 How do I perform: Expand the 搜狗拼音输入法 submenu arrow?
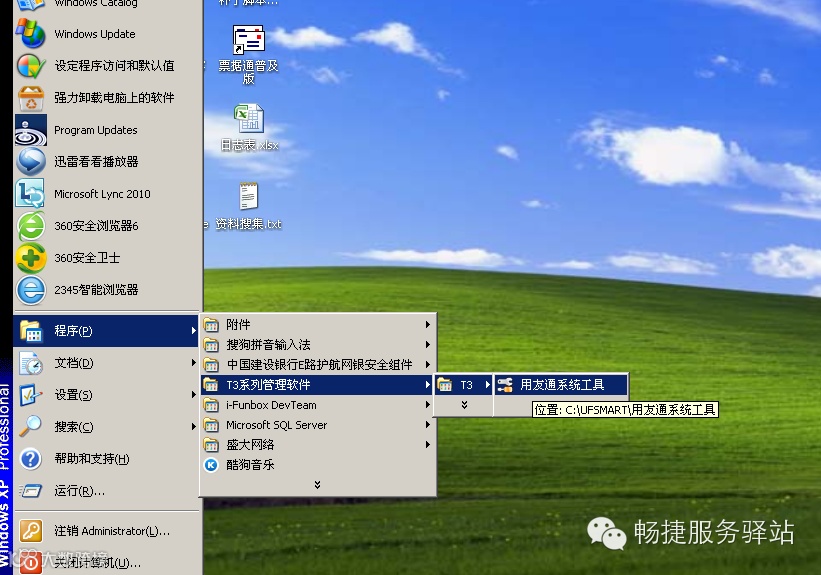(428, 345)
